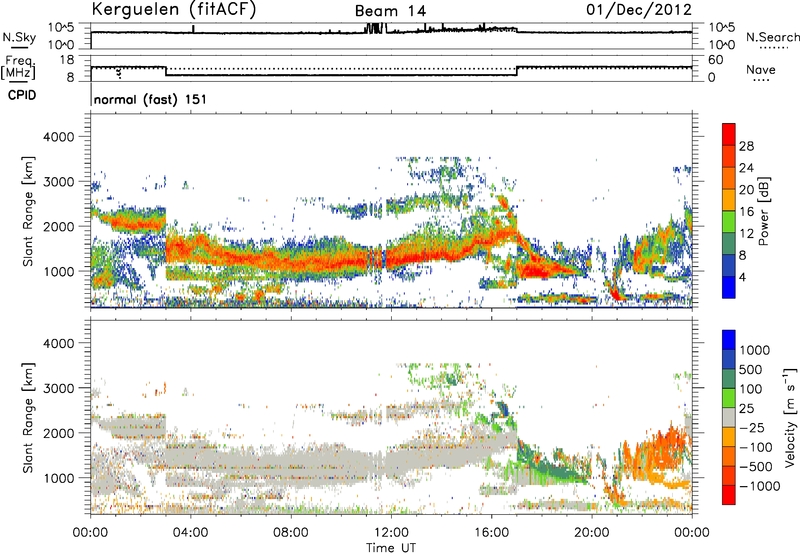
Task: Click the 'Nave' legend label
Action: [x=761, y=69]
